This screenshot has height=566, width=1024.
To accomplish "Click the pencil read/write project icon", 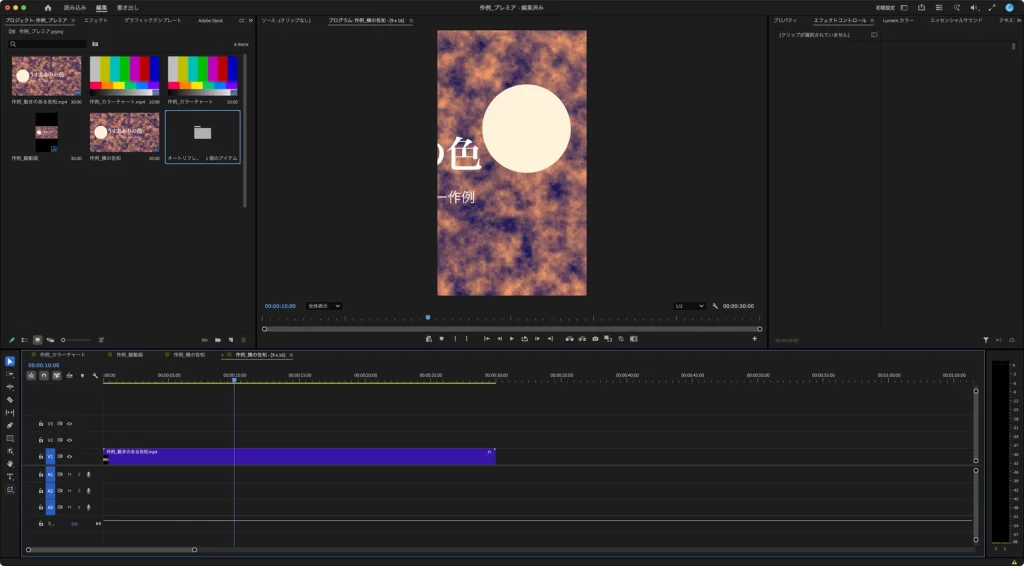I will pos(11,340).
